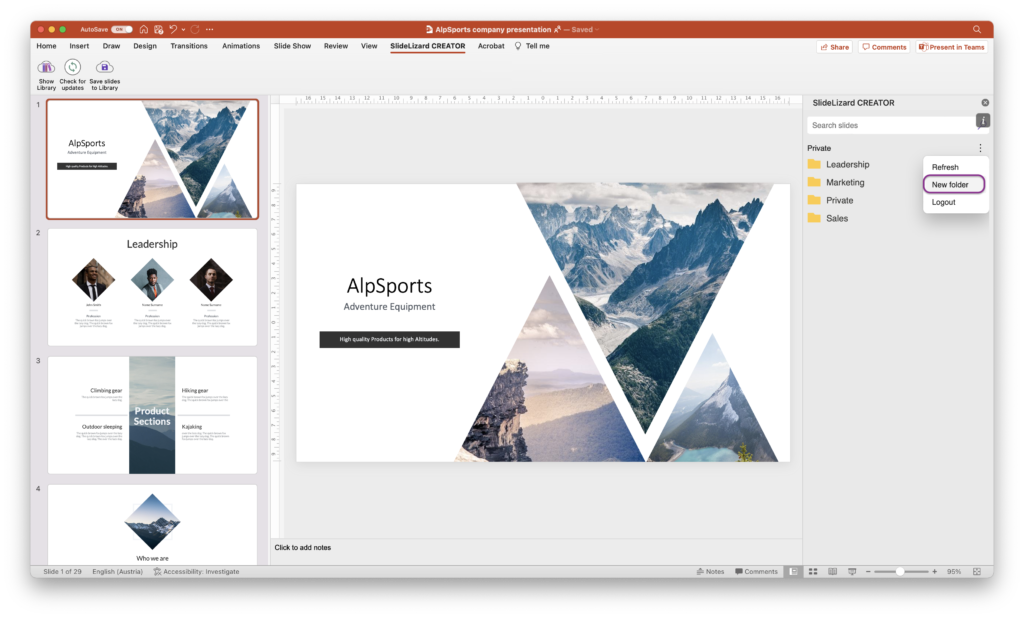Screen dimensions: 1024x618
Task: Switch to the Design tab
Action: tap(145, 46)
